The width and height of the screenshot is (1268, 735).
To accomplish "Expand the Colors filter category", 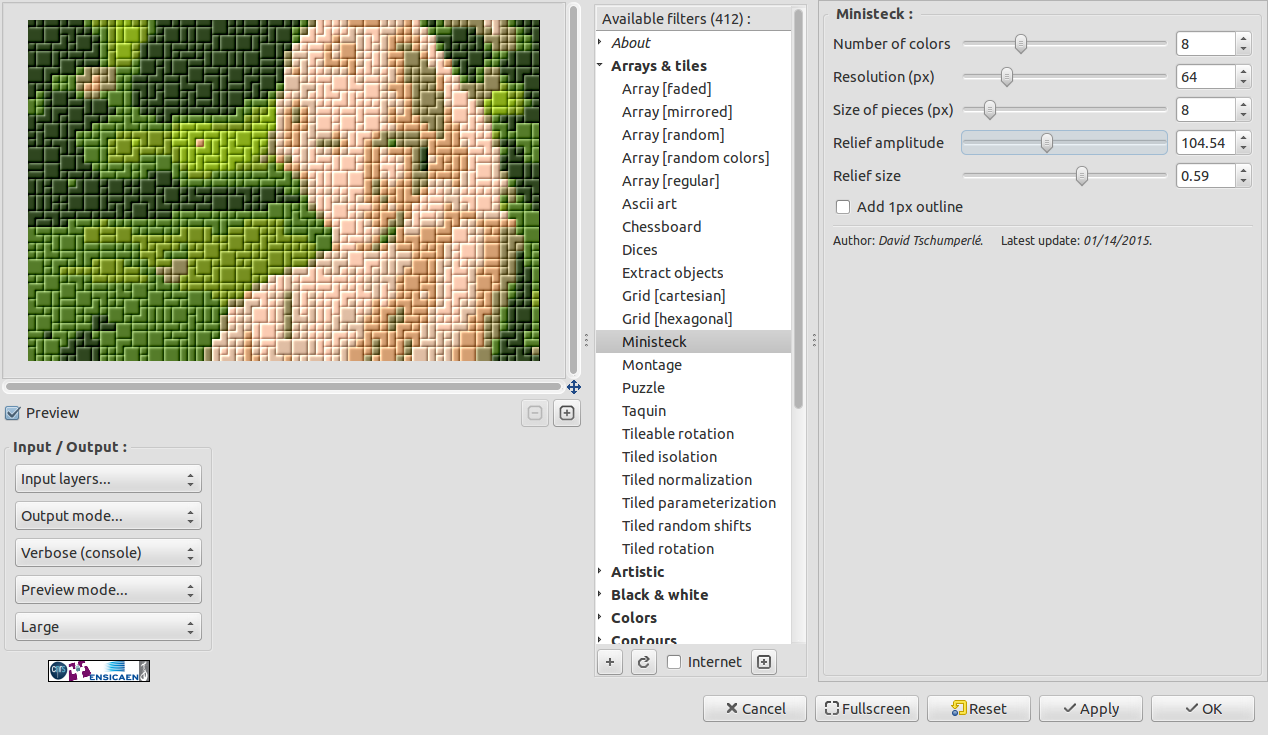I will (600, 618).
